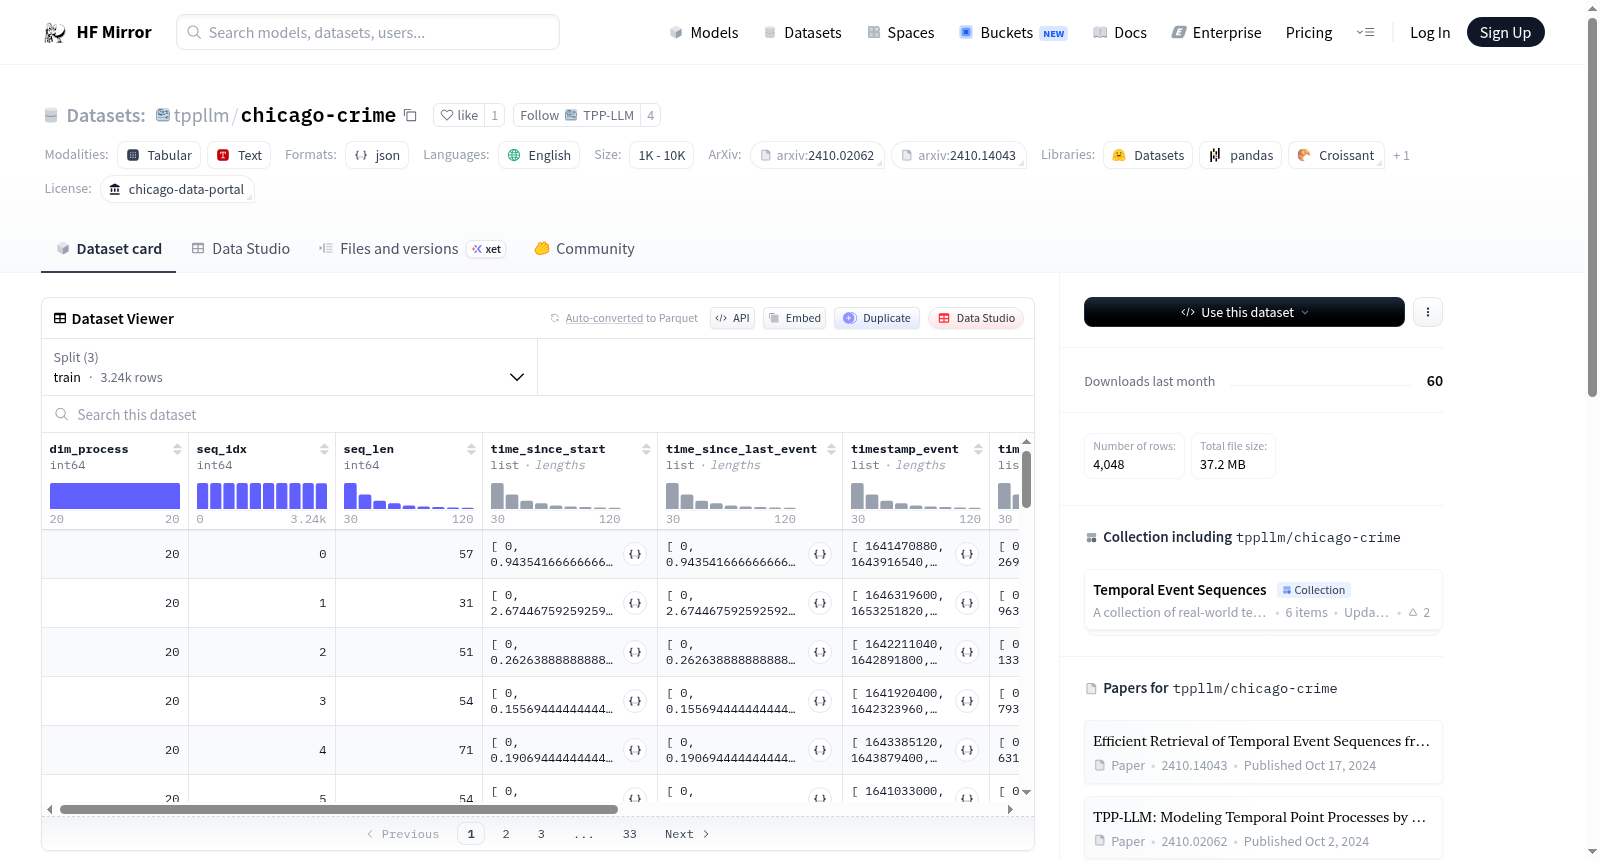The image size is (1600, 861).
Task: Click Log In
Action: pos(1430,33)
